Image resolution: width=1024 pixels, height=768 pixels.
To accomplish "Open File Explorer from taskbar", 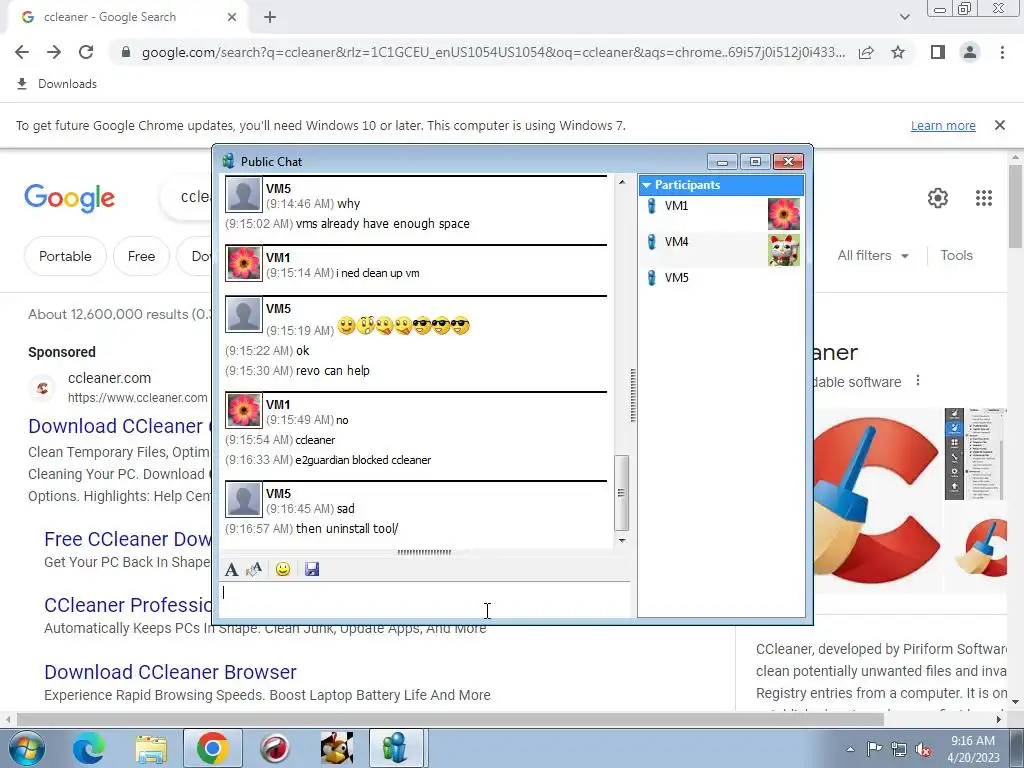I will click(x=152, y=748).
